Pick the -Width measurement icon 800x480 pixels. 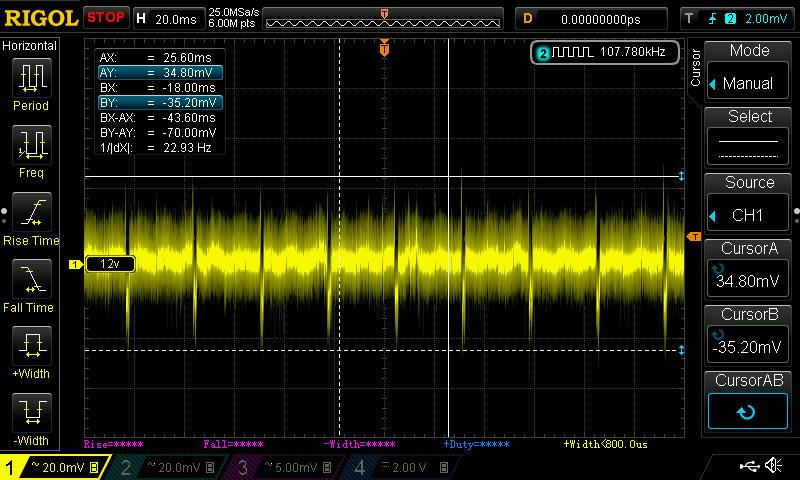click(32, 418)
